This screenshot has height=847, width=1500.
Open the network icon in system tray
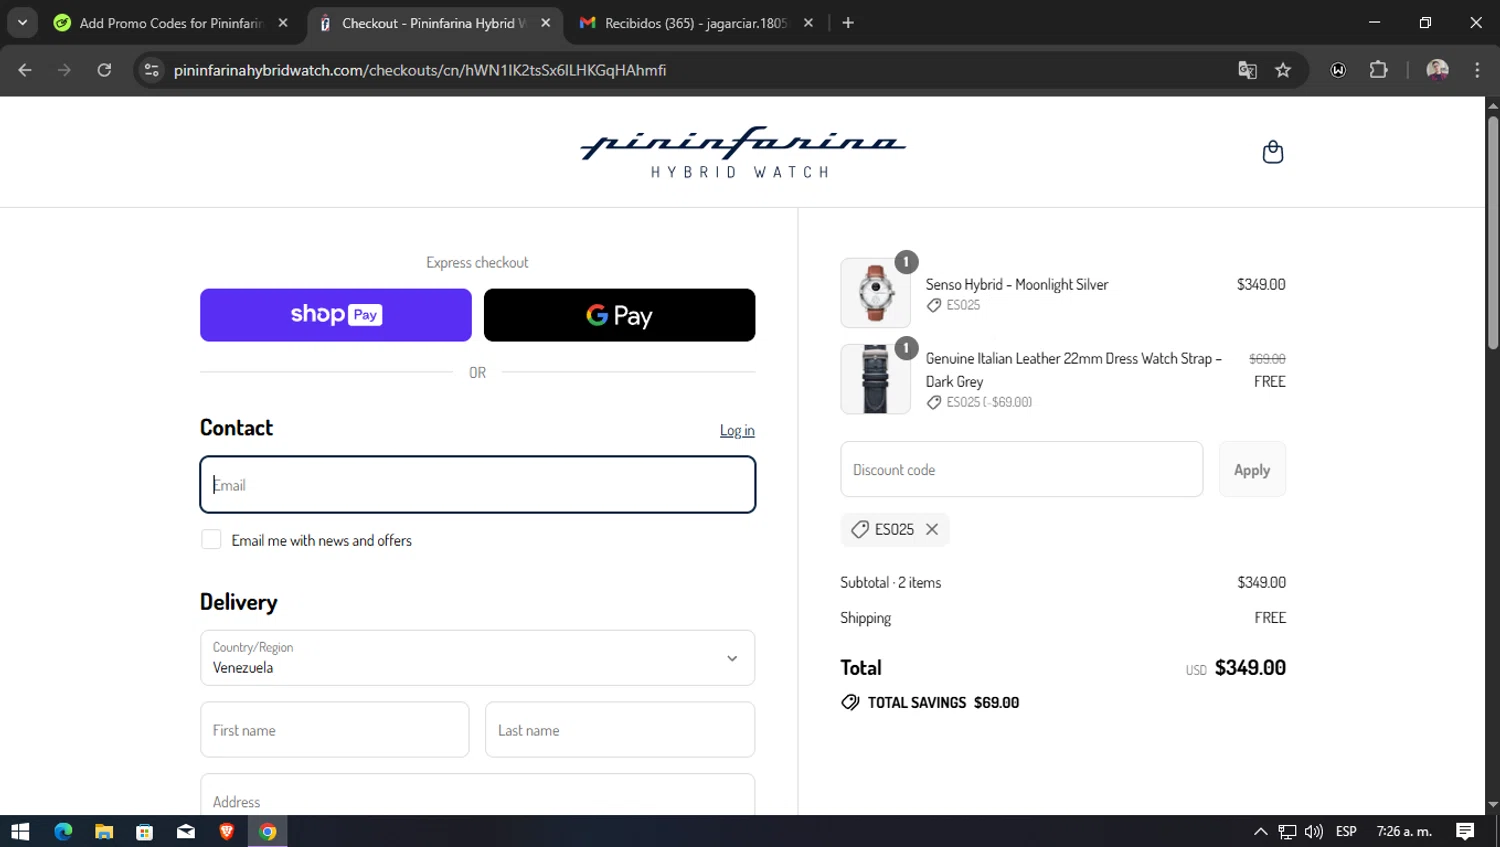pyautogui.click(x=1287, y=831)
